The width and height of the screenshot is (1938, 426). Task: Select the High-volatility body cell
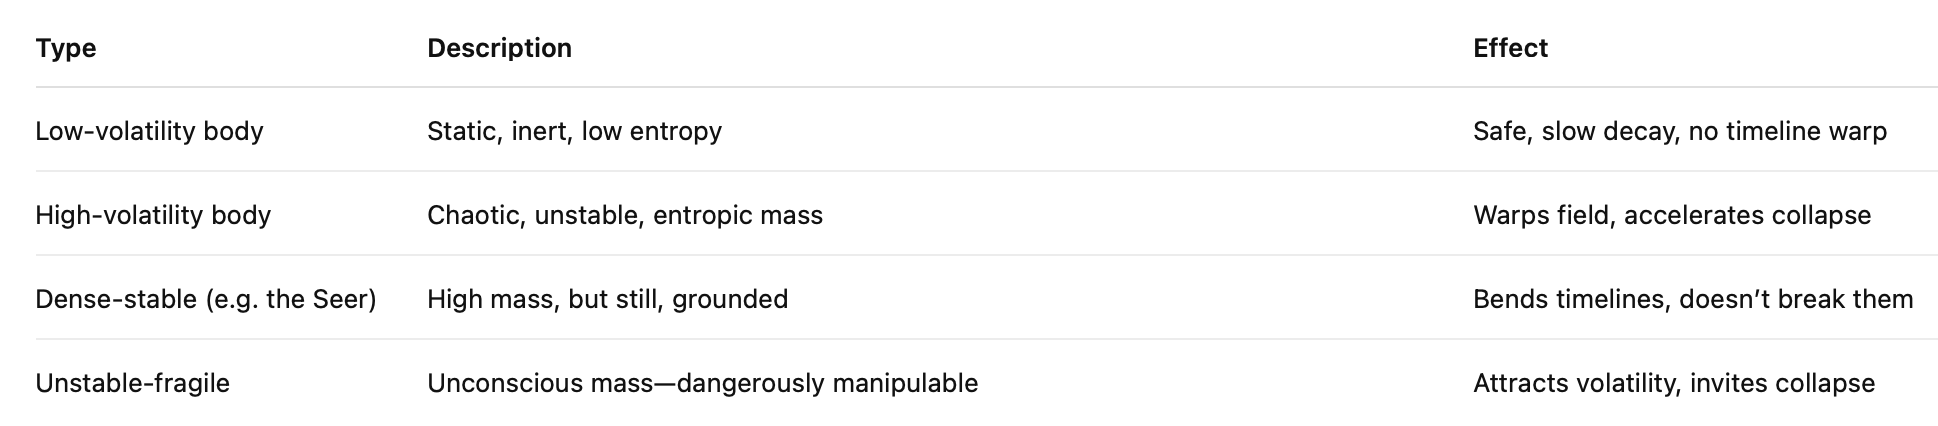click(x=153, y=215)
